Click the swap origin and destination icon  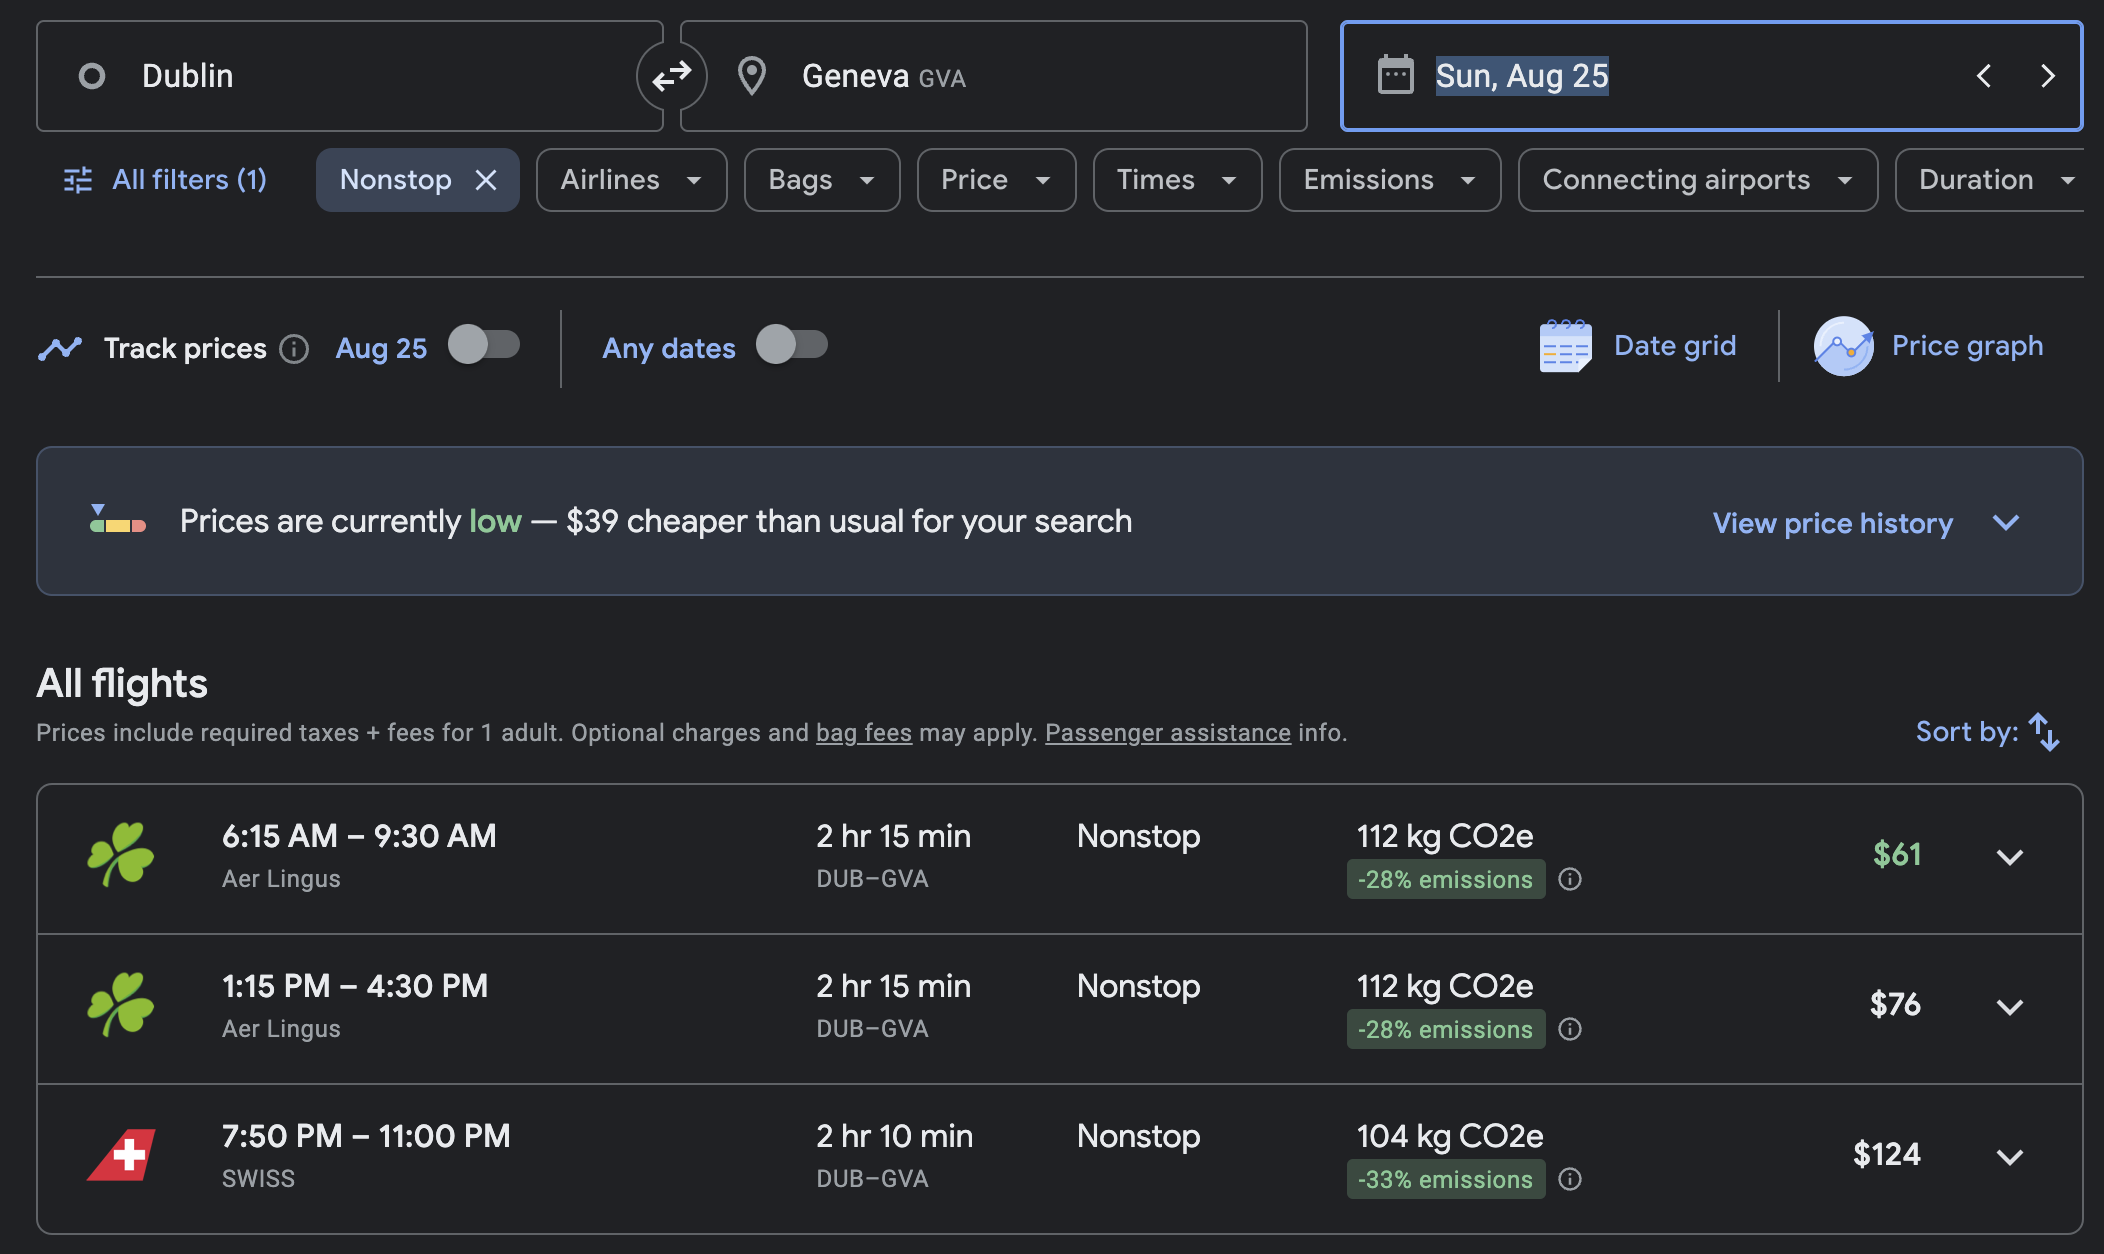pyautogui.click(x=672, y=75)
